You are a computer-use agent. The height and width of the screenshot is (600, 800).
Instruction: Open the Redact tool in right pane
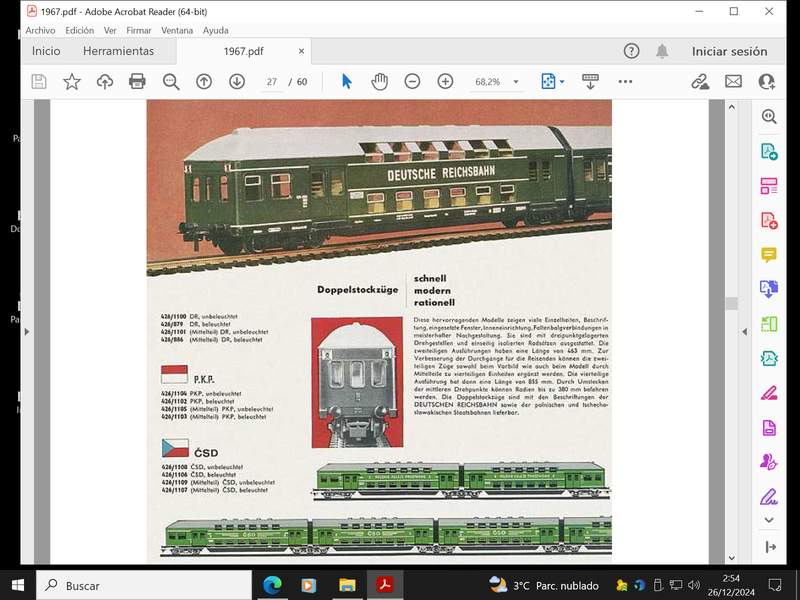(x=769, y=393)
